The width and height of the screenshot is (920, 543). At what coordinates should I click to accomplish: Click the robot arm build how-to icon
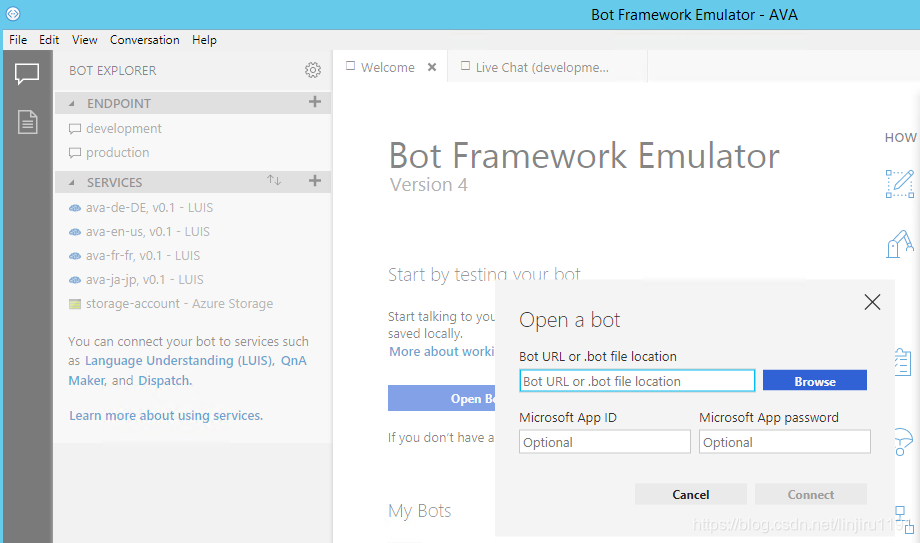pos(900,243)
